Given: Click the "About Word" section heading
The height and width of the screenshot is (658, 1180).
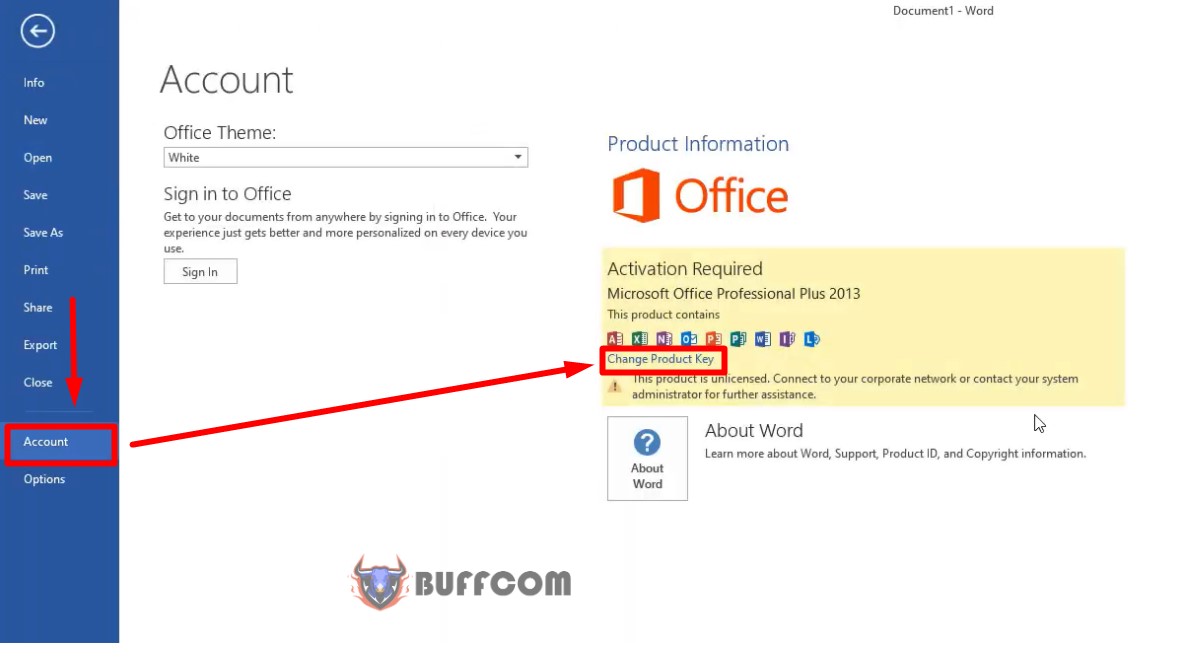Looking at the screenshot, I should [754, 431].
